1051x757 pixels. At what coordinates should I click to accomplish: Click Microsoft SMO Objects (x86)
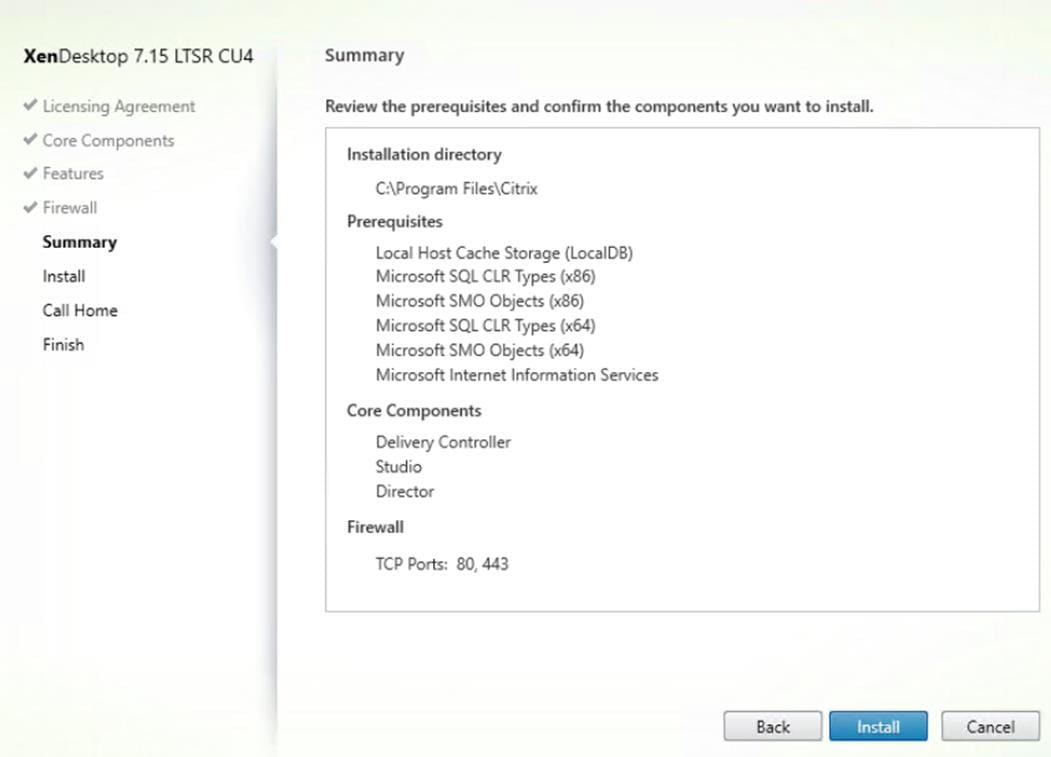[x=479, y=301]
